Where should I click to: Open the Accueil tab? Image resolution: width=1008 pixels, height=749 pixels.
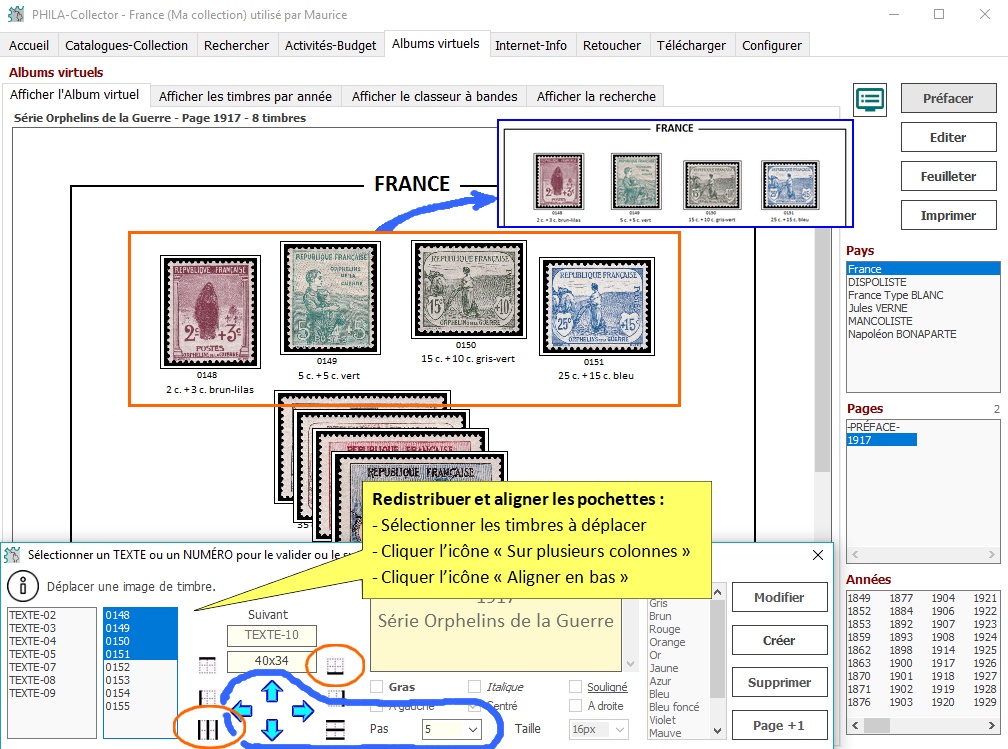coord(29,46)
